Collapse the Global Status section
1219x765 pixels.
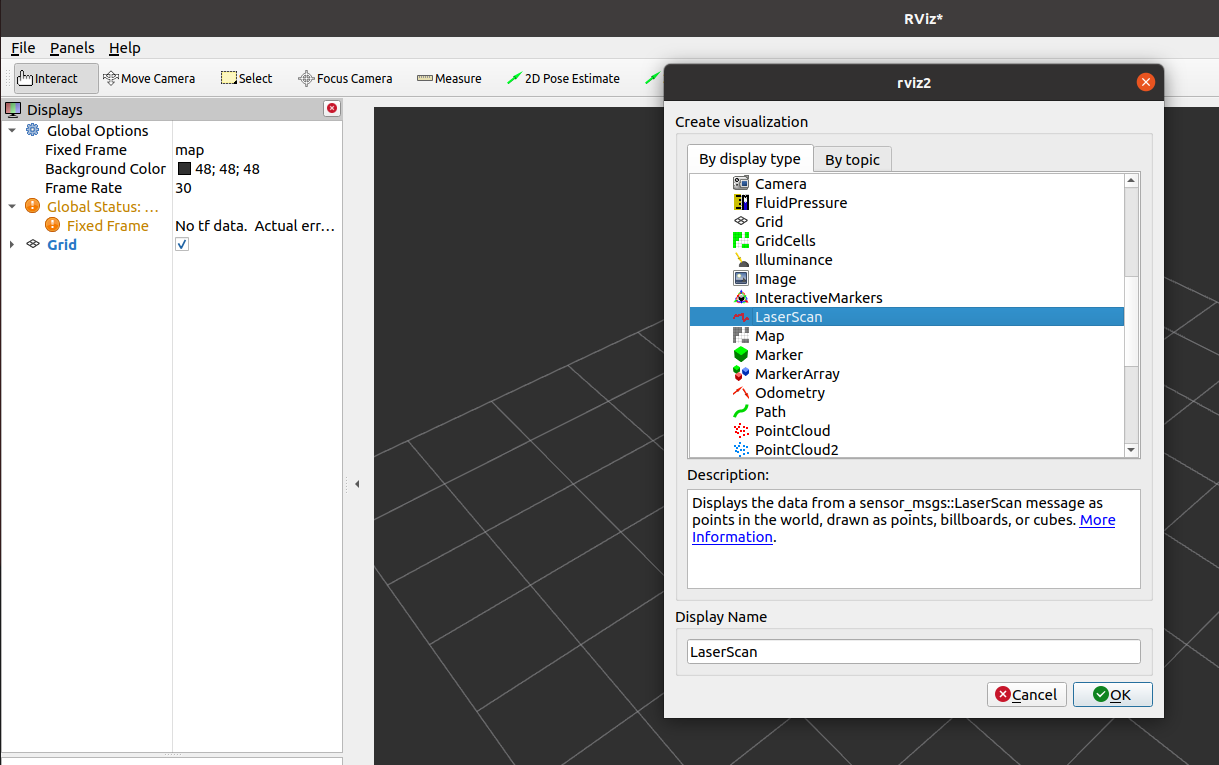pos(12,206)
